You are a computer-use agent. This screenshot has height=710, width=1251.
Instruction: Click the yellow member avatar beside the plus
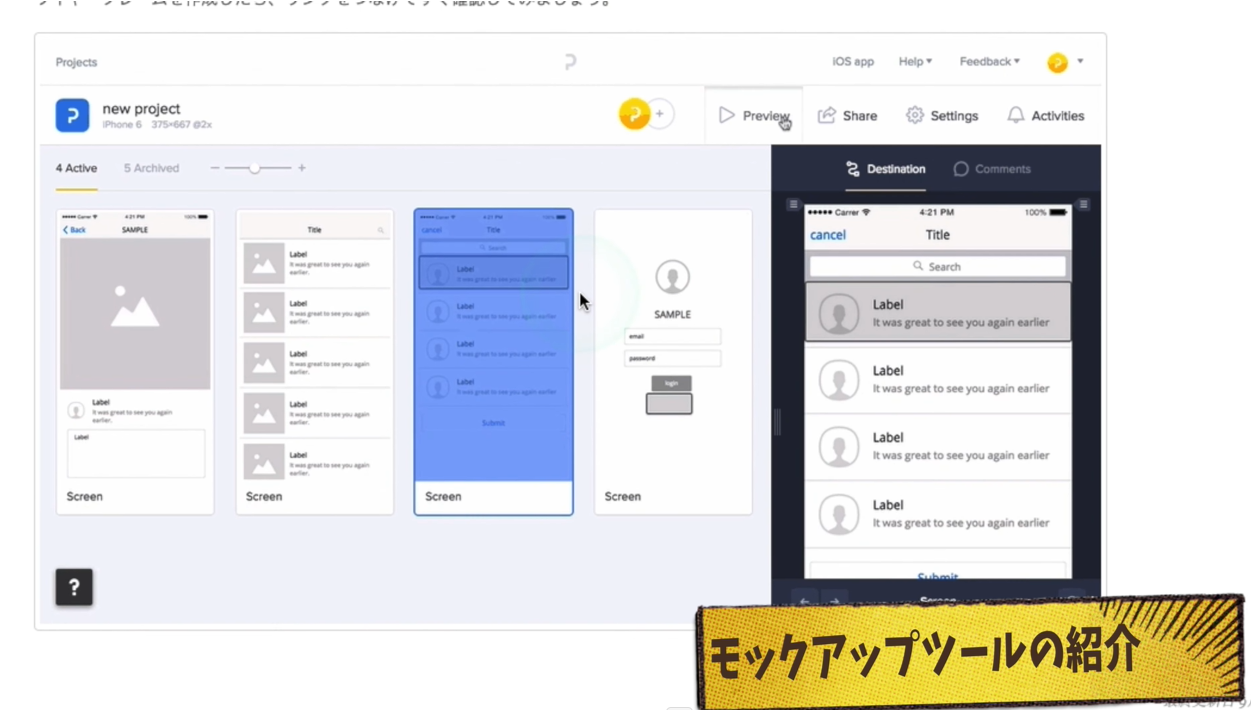[x=634, y=114]
